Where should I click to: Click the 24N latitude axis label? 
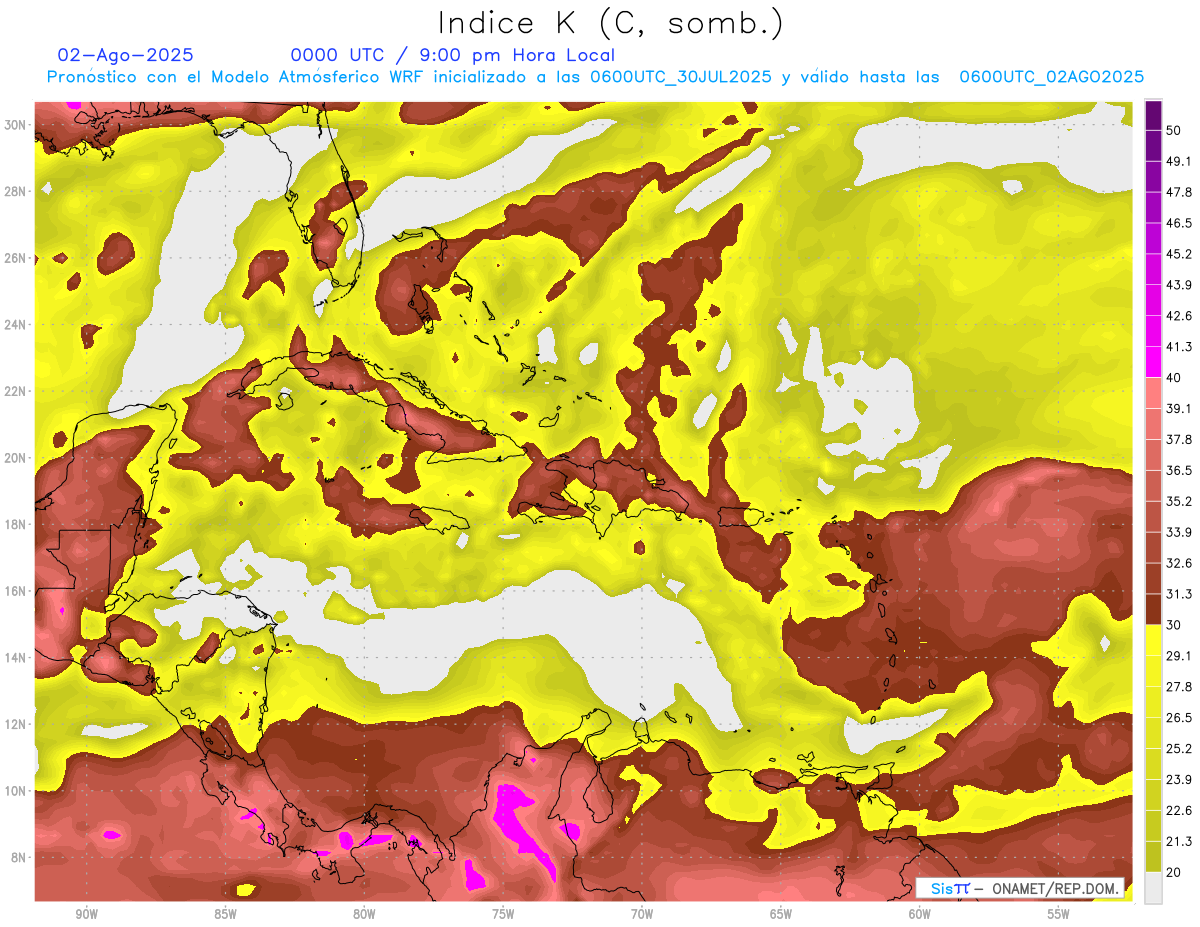pyautogui.click(x=15, y=325)
